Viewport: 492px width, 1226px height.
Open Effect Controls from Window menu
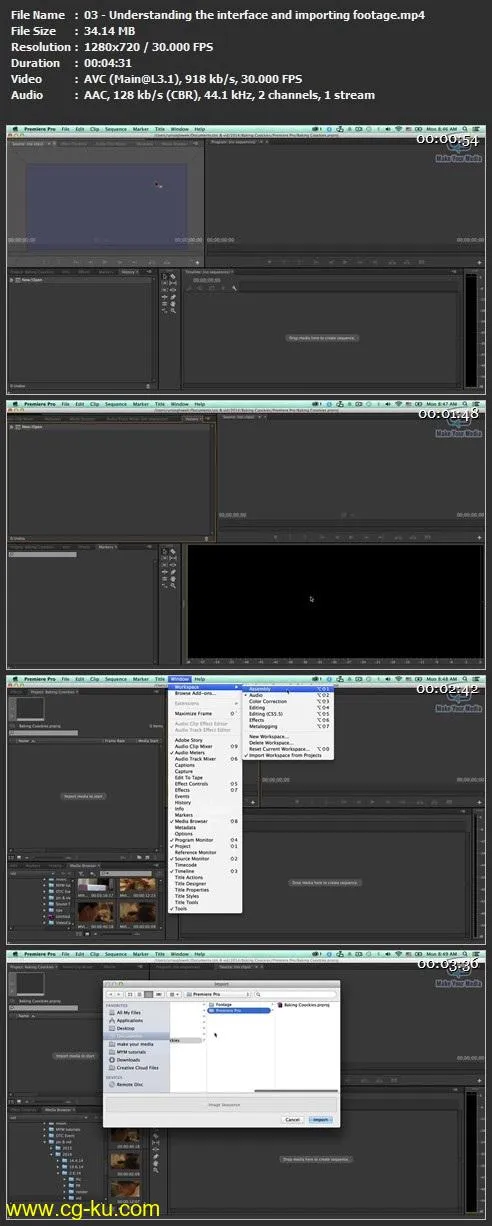205,784
